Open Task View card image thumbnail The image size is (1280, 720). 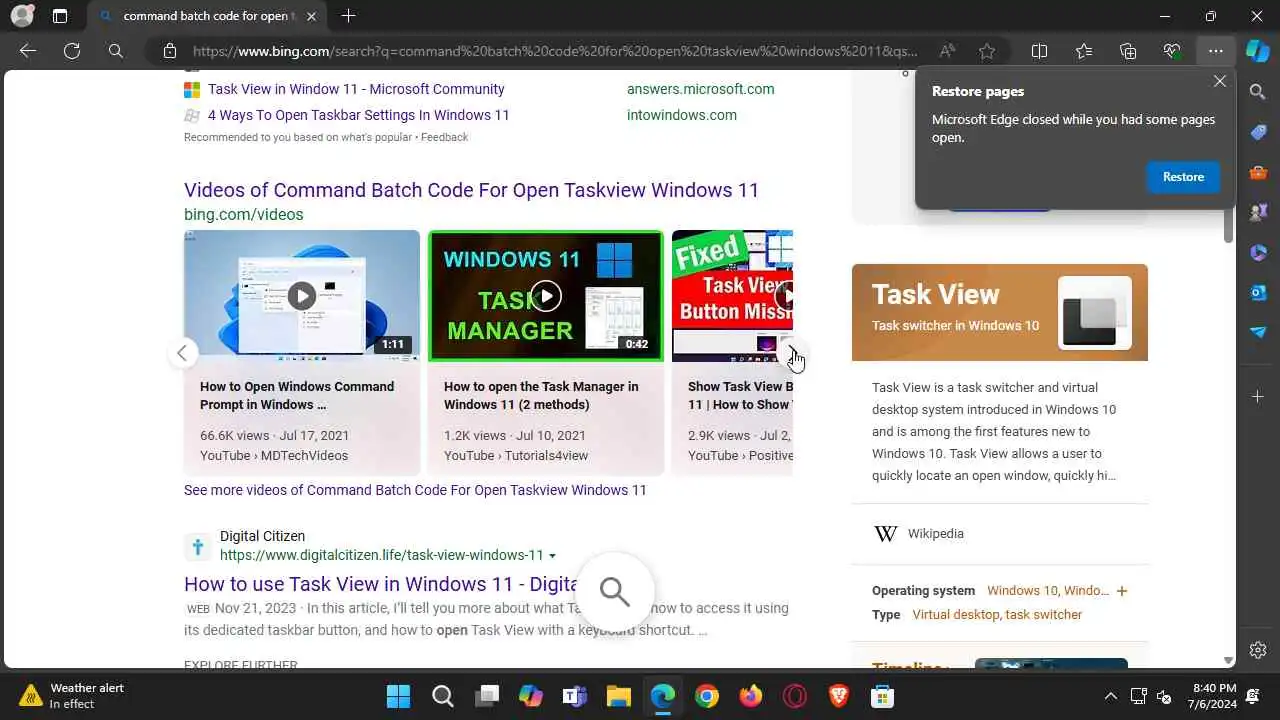point(1095,313)
